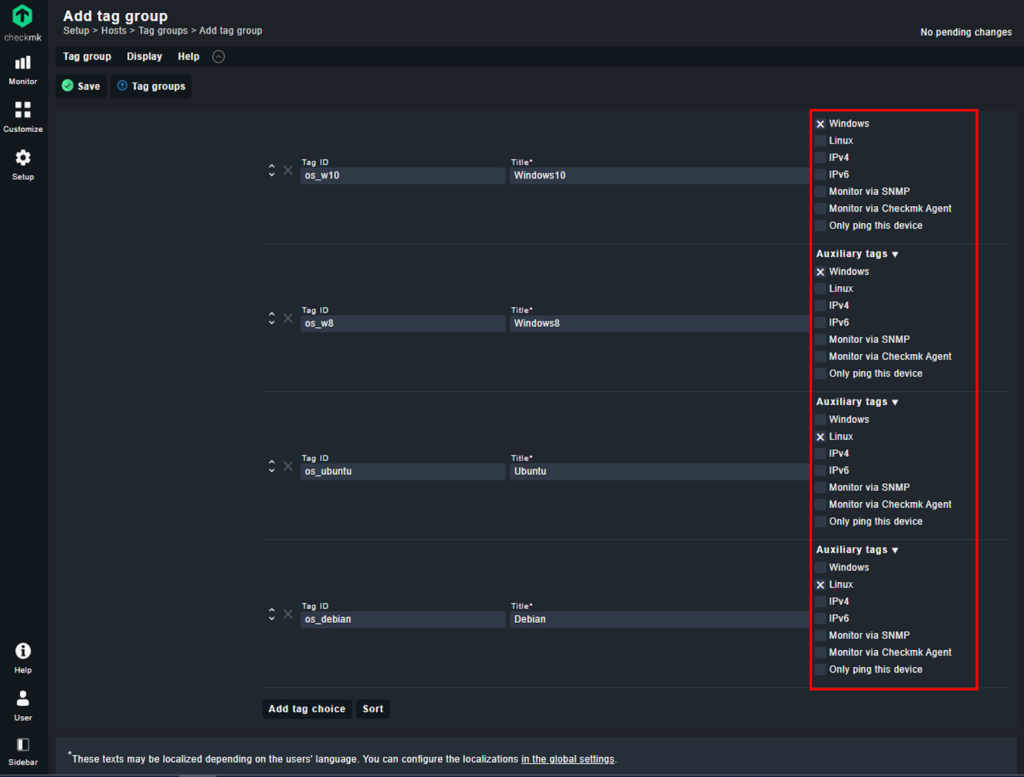This screenshot has width=1024, height=777.
Task: Open the User menu in sidebar
Action: 23,705
